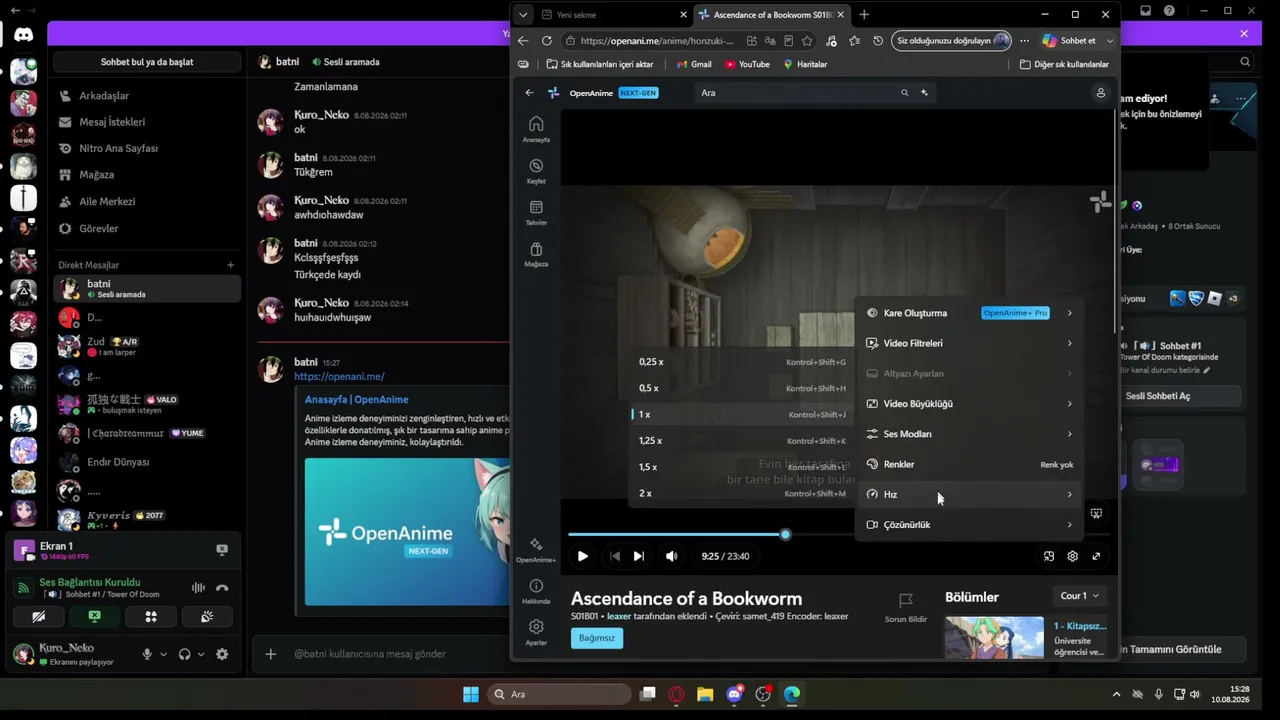The height and width of the screenshot is (720, 1280).
Task: Open OpenAnime+ in the sidebar
Action: pyautogui.click(x=536, y=549)
